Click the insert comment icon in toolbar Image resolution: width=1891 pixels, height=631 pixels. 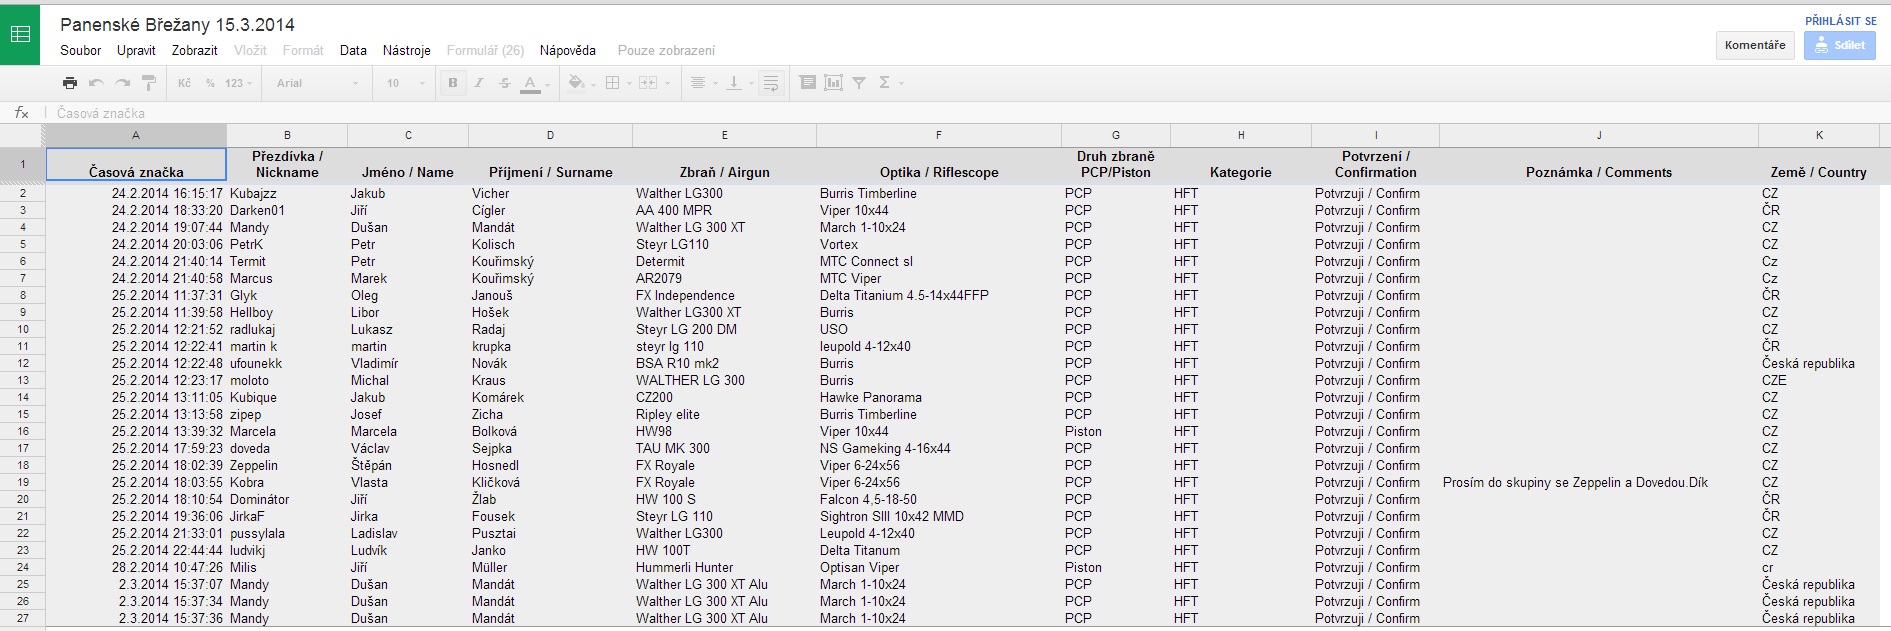pyautogui.click(x=807, y=83)
